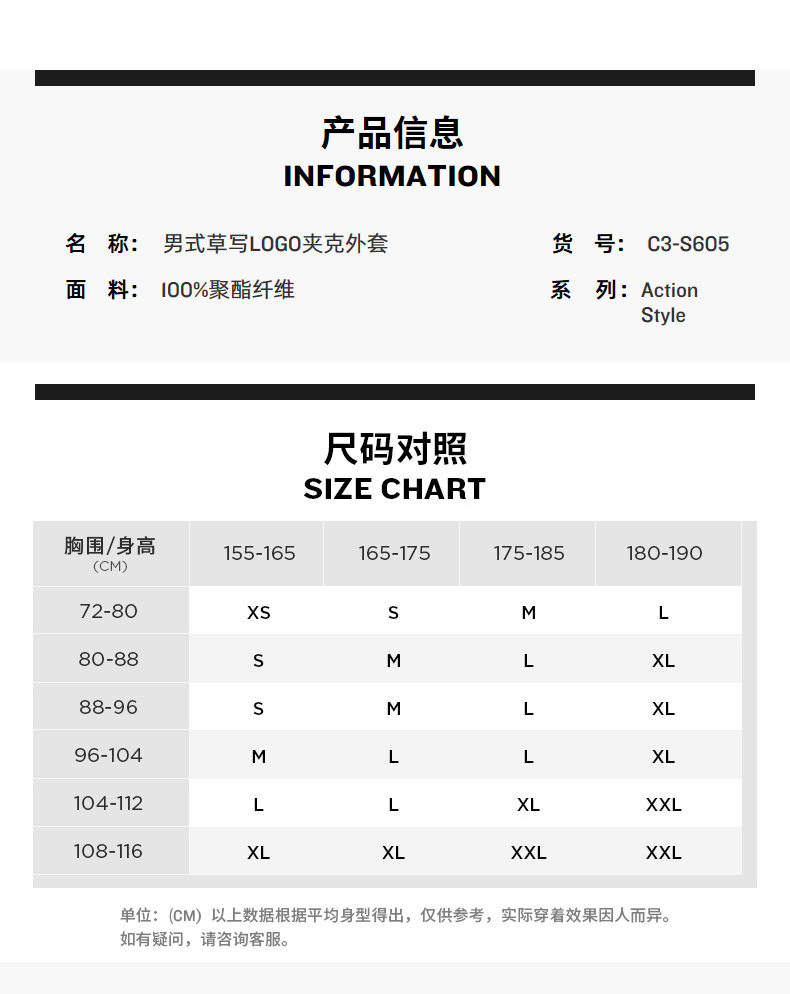Click the SIZE CHART heading
Image resolution: width=790 pixels, height=994 pixels.
pos(394,489)
